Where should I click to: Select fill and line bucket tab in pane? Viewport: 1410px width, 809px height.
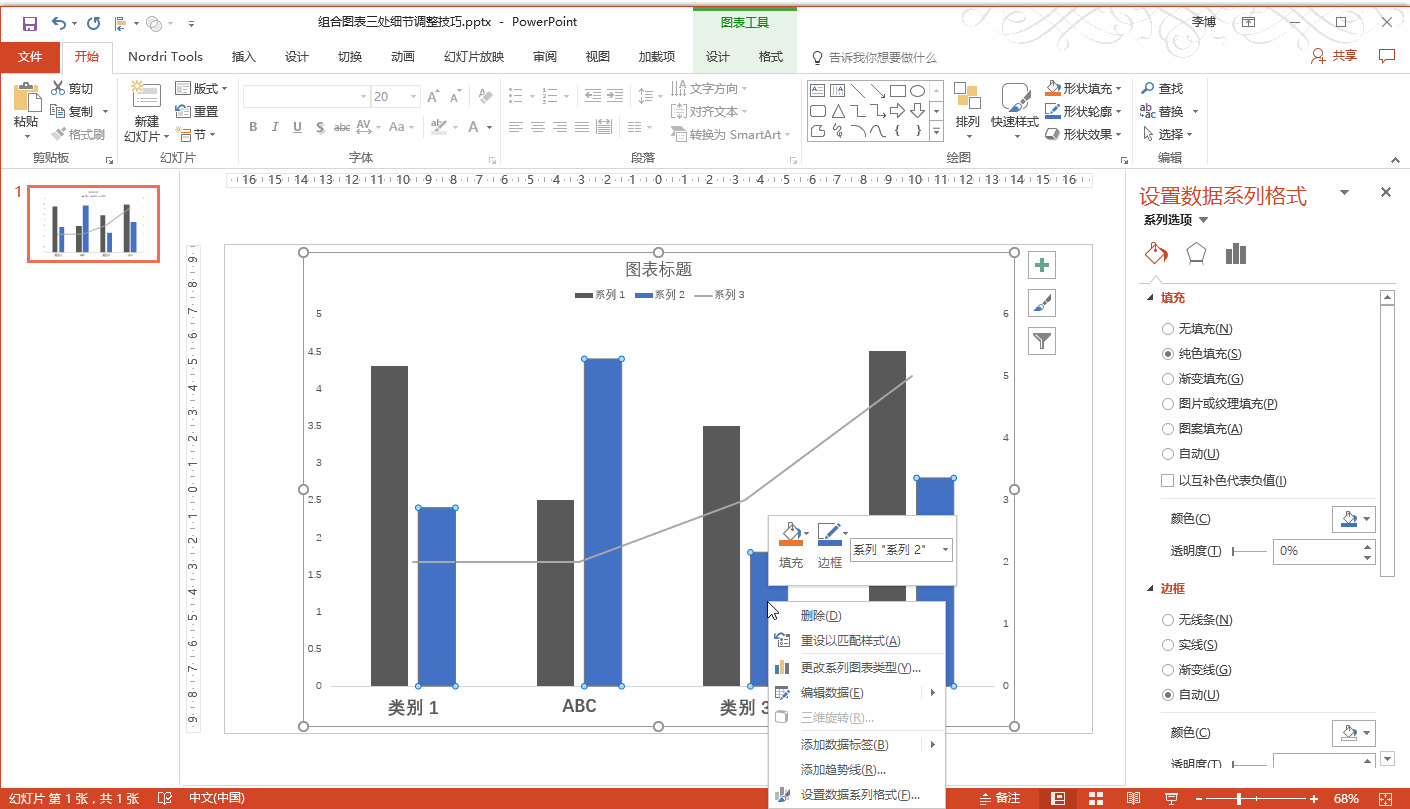coord(1156,253)
